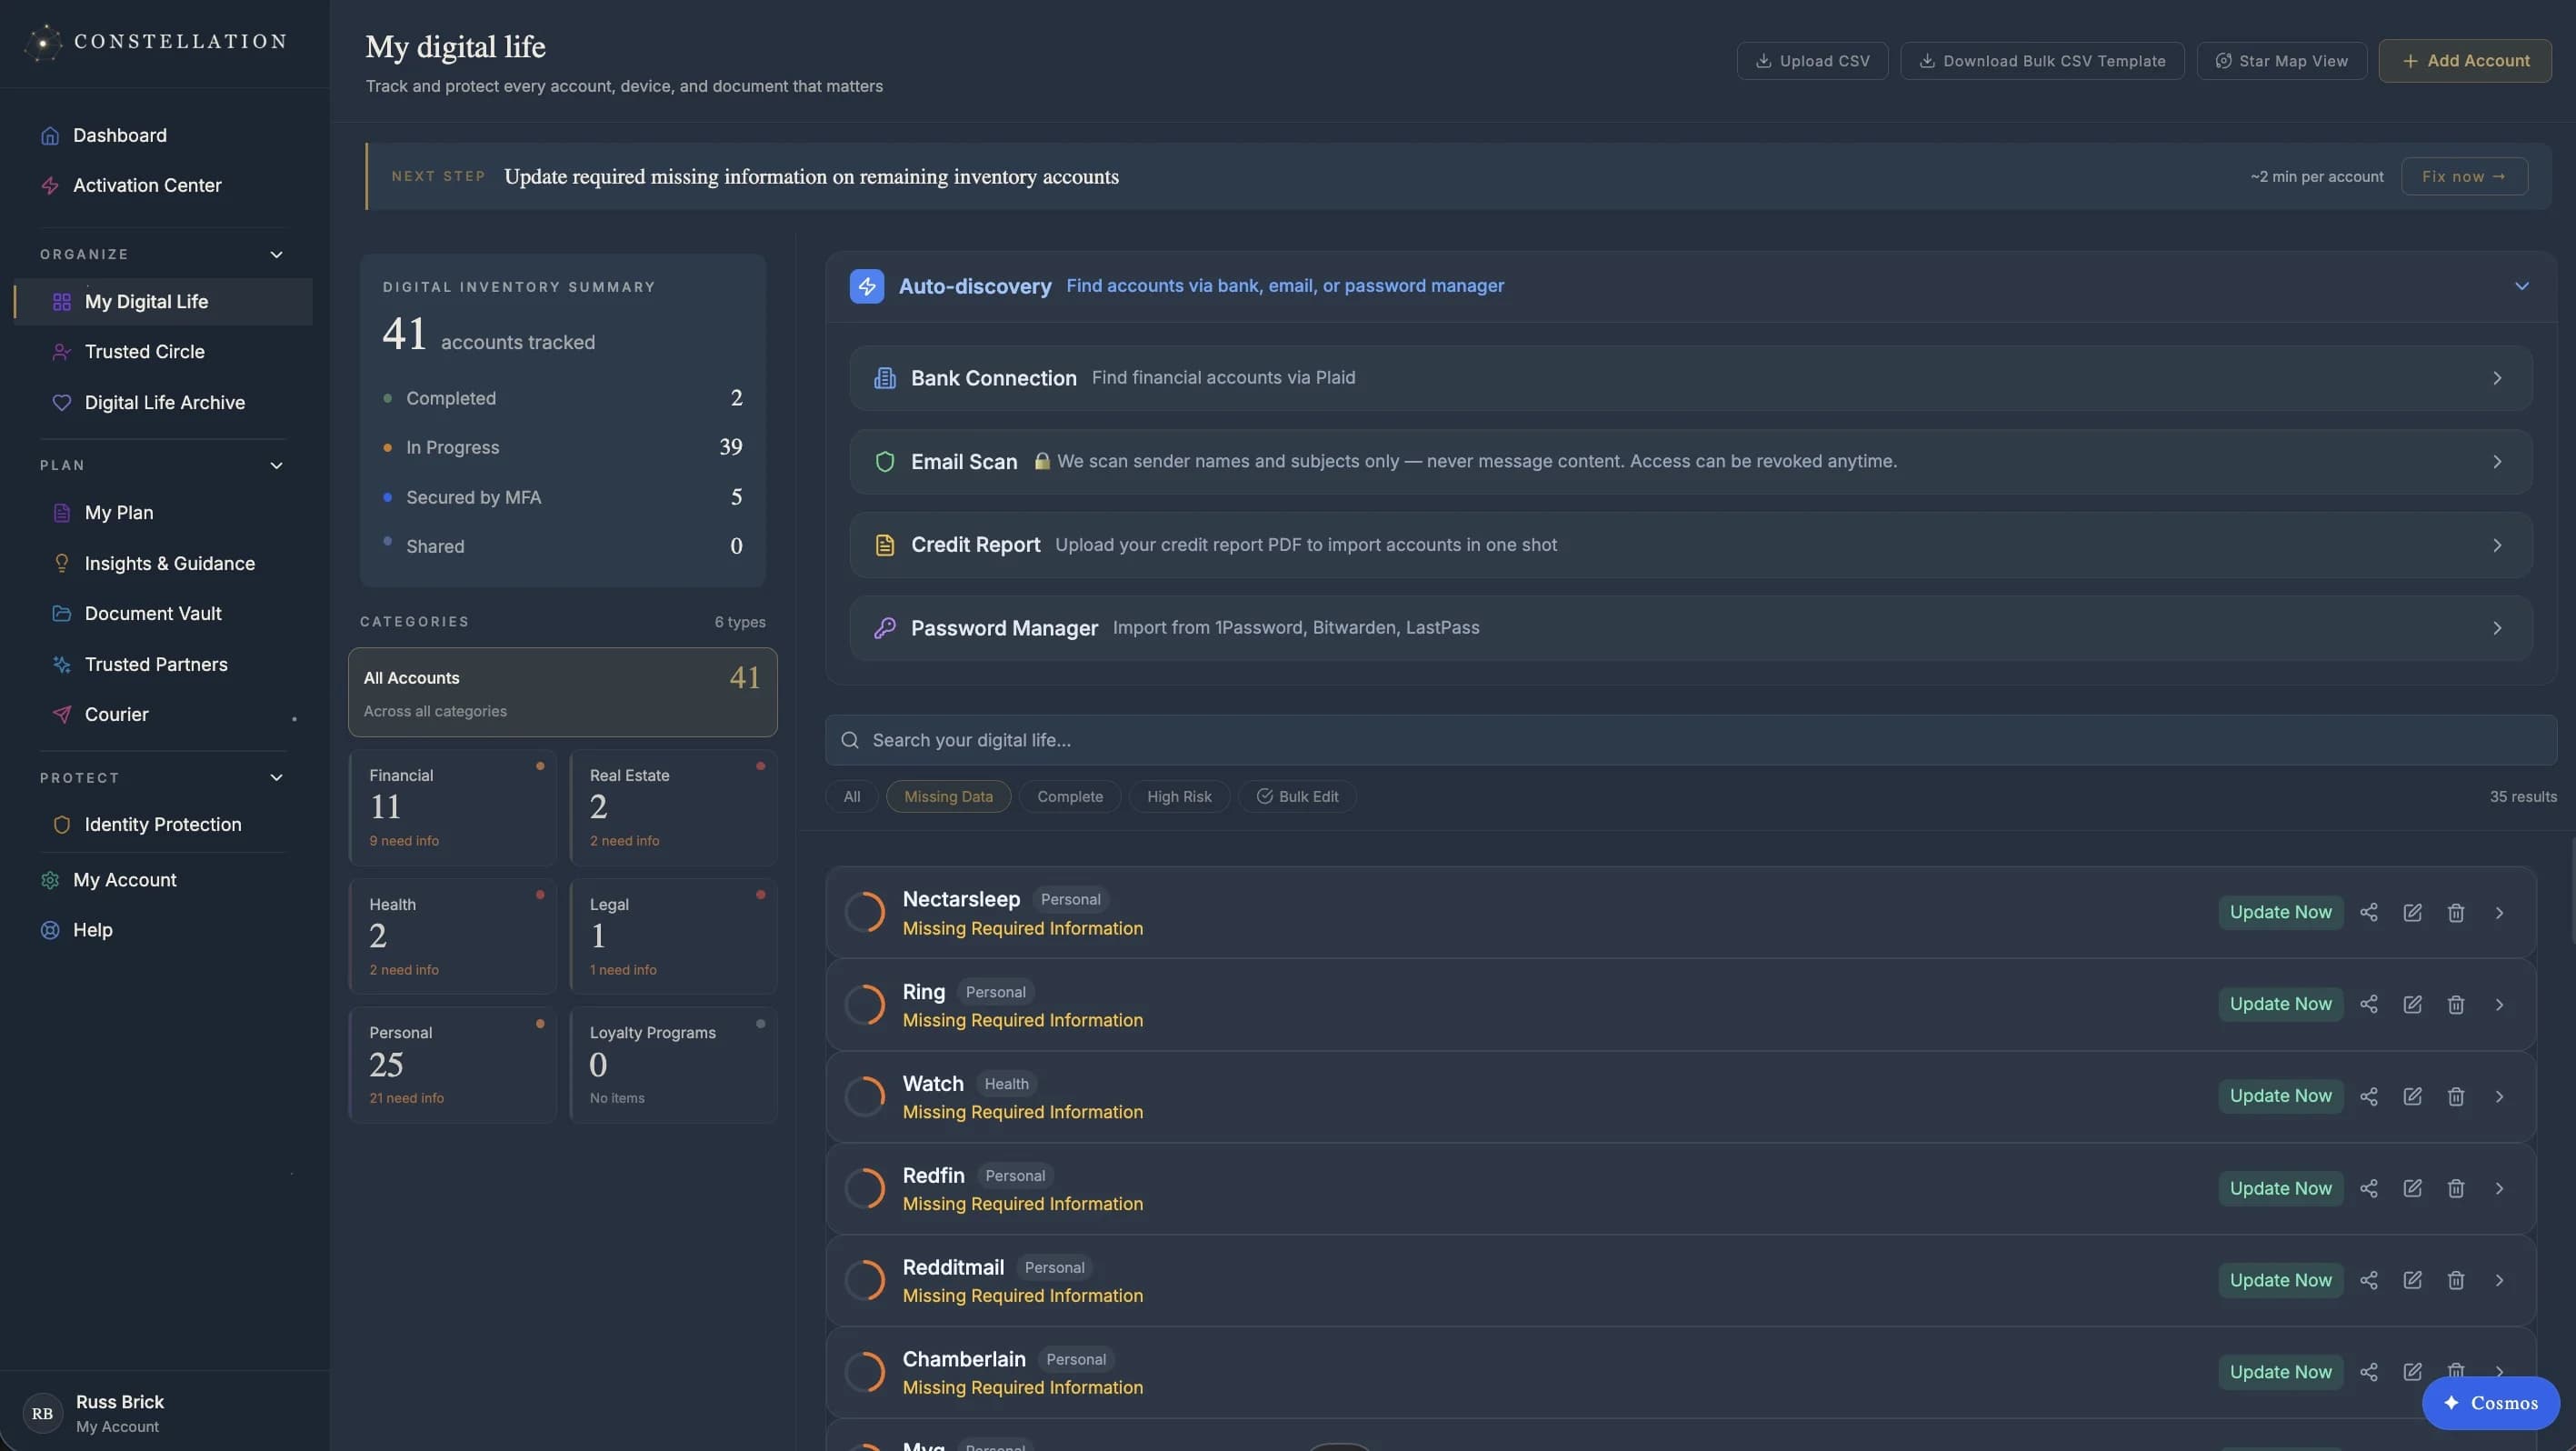2576x1451 pixels.
Task: Select the All Accounts category card
Action: coord(562,692)
